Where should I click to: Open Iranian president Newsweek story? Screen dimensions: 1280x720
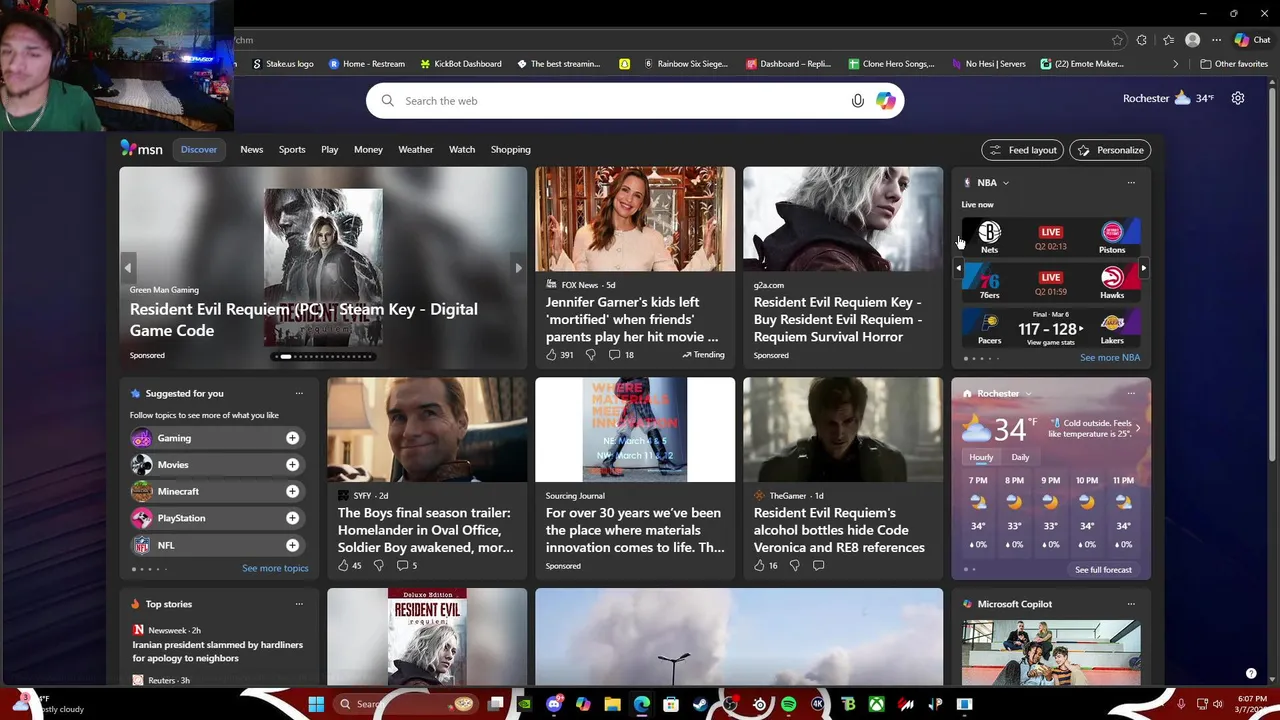pos(218,651)
